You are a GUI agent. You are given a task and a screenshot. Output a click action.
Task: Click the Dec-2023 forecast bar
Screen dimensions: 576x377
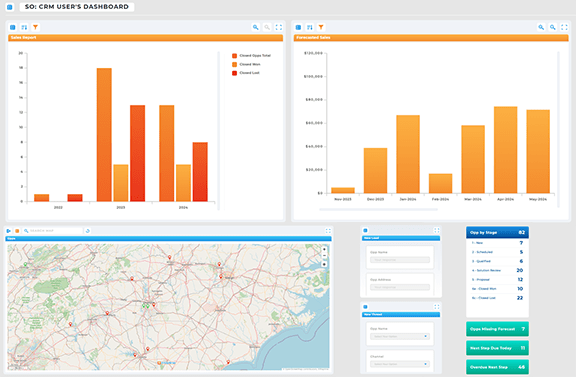coord(375,171)
